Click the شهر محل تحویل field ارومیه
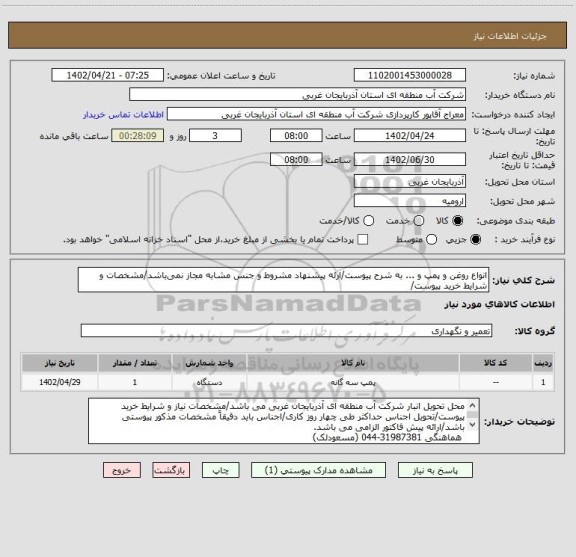This screenshot has height=557, width=576. [410, 201]
